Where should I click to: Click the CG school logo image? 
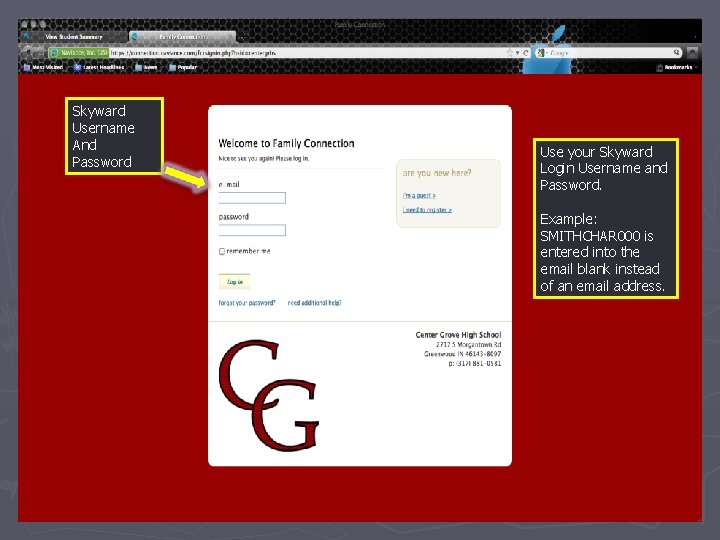pos(269,395)
